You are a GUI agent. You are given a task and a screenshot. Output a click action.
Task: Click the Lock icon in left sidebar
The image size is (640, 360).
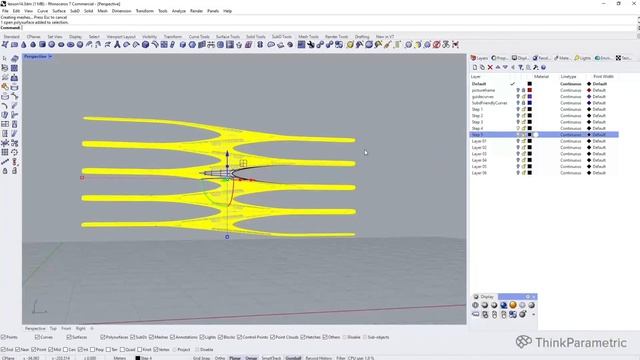5,171
